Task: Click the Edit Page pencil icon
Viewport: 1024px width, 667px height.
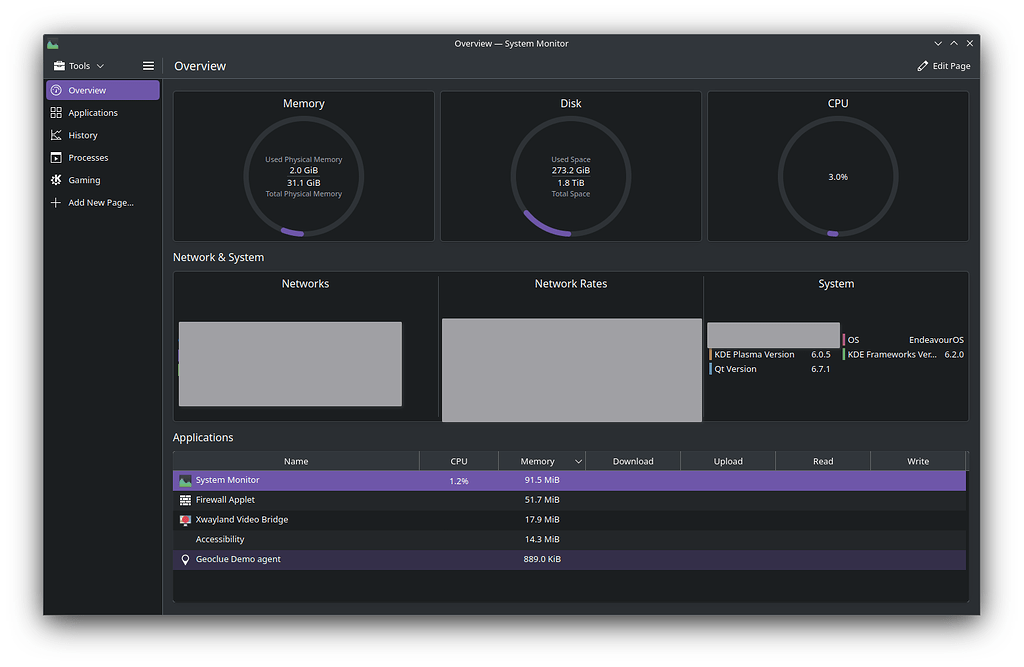Action: (923, 65)
